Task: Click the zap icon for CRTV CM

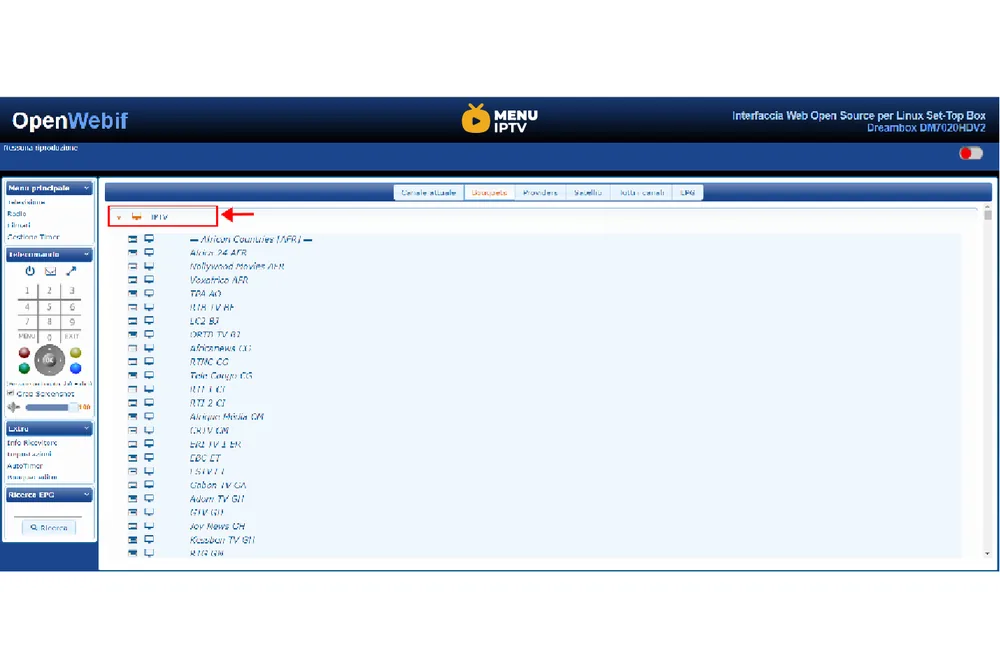Action: 133,431
